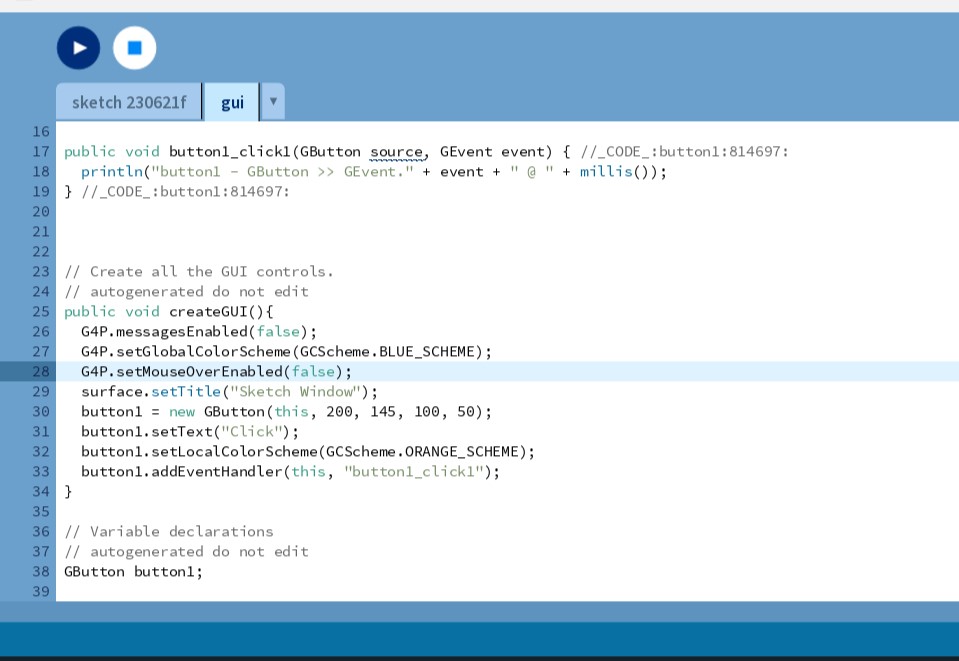Screen dimensions: 959x661
Task: Switch to the sketch 230621f tab
Action: [x=129, y=102]
